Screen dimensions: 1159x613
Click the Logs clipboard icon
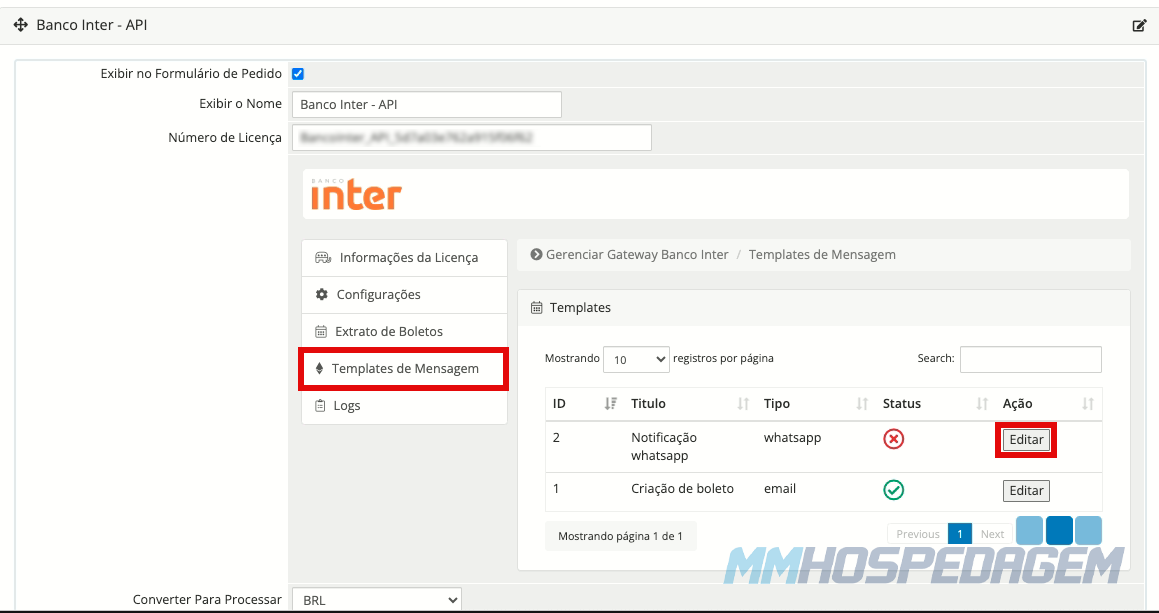pyautogui.click(x=320, y=405)
